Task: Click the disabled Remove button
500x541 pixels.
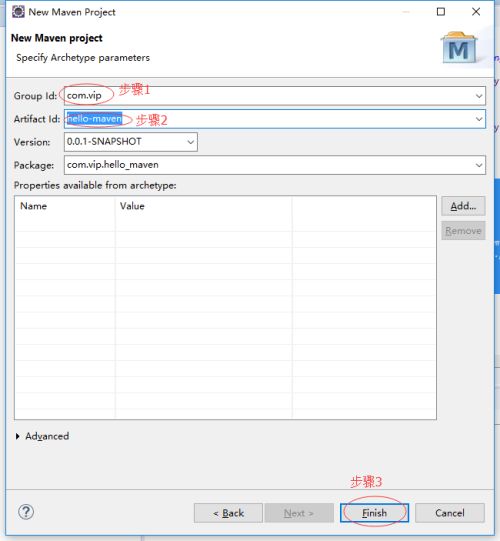Action: click(463, 230)
